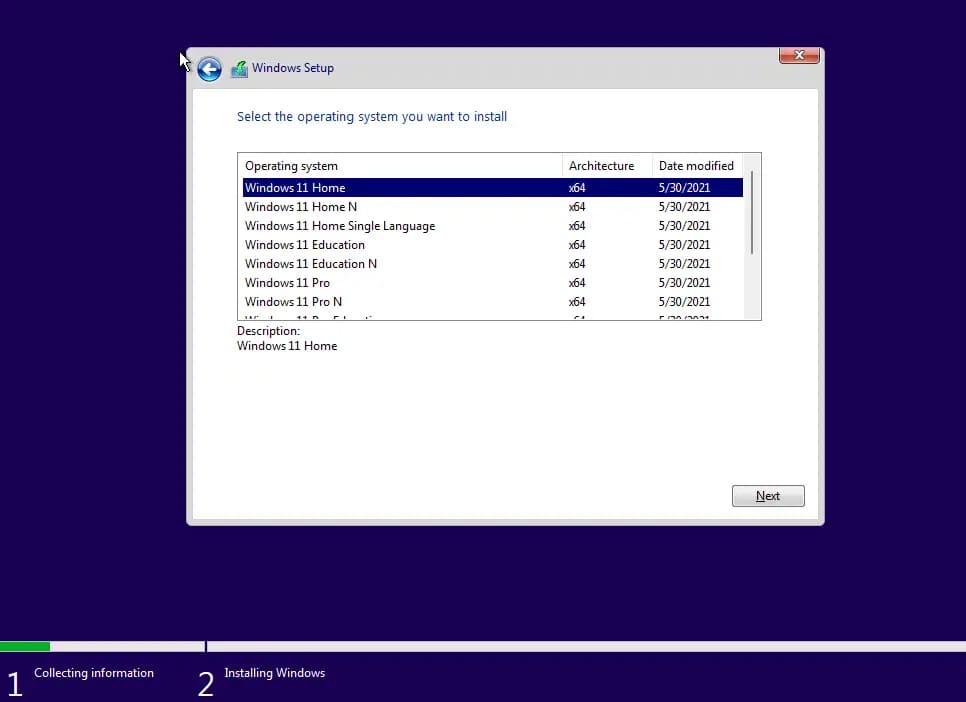This screenshot has height=702, width=966.
Task: Click the Date modified column header
Action: 696,166
